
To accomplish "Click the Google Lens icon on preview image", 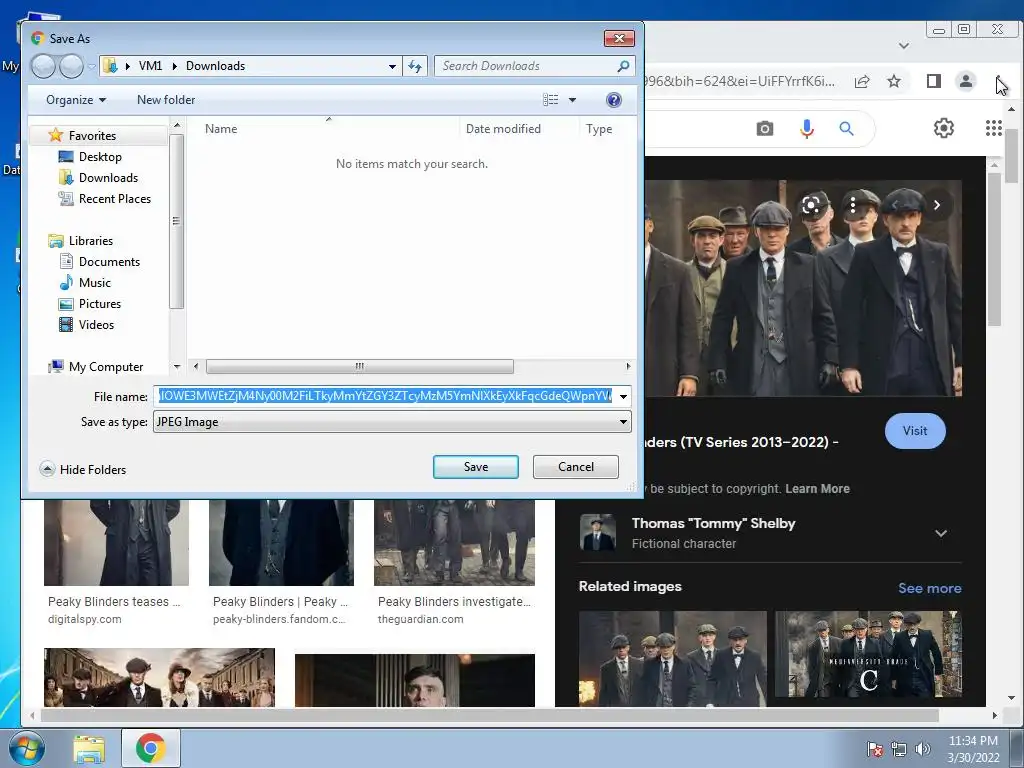I will 811,206.
